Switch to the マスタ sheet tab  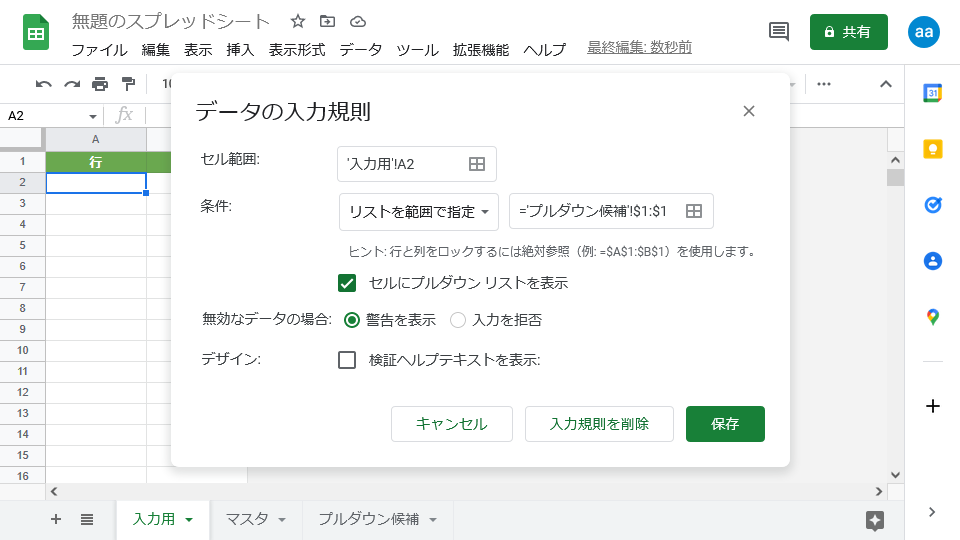click(x=247, y=519)
